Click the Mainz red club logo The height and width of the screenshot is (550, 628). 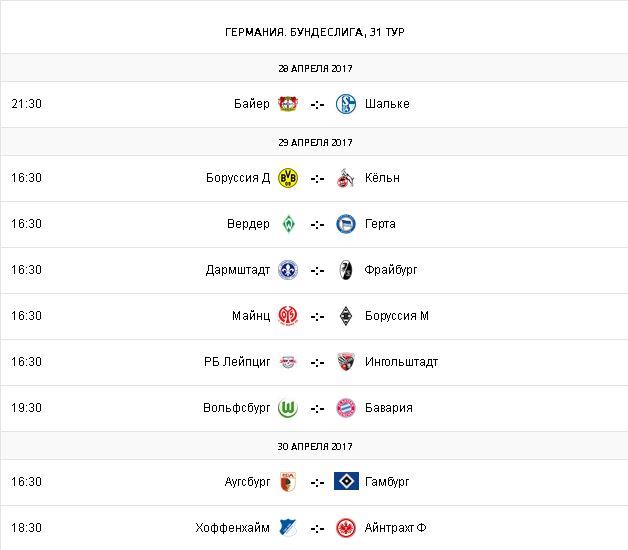click(289, 316)
